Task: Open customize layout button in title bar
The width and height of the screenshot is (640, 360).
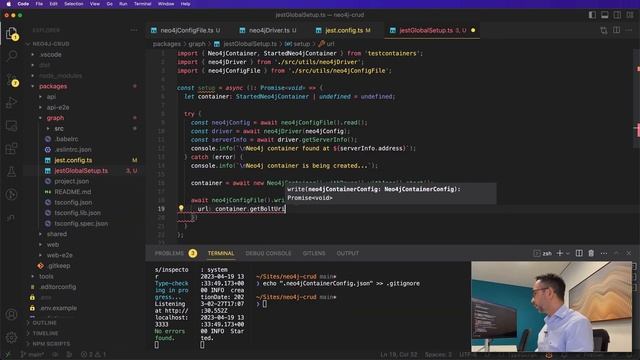Action: click(630, 15)
